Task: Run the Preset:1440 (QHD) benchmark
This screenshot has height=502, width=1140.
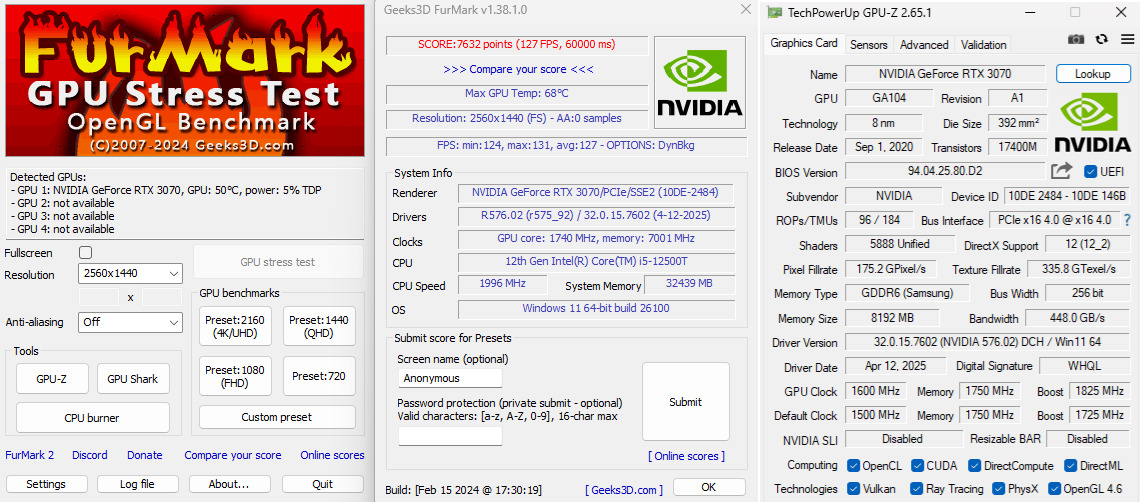Action: click(x=319, y=326)
